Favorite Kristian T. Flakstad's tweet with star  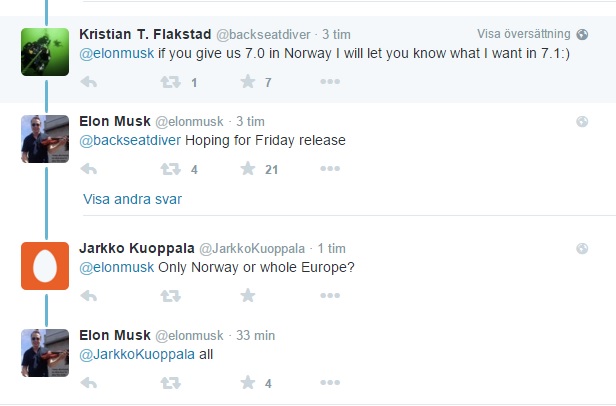click(247, 82)
